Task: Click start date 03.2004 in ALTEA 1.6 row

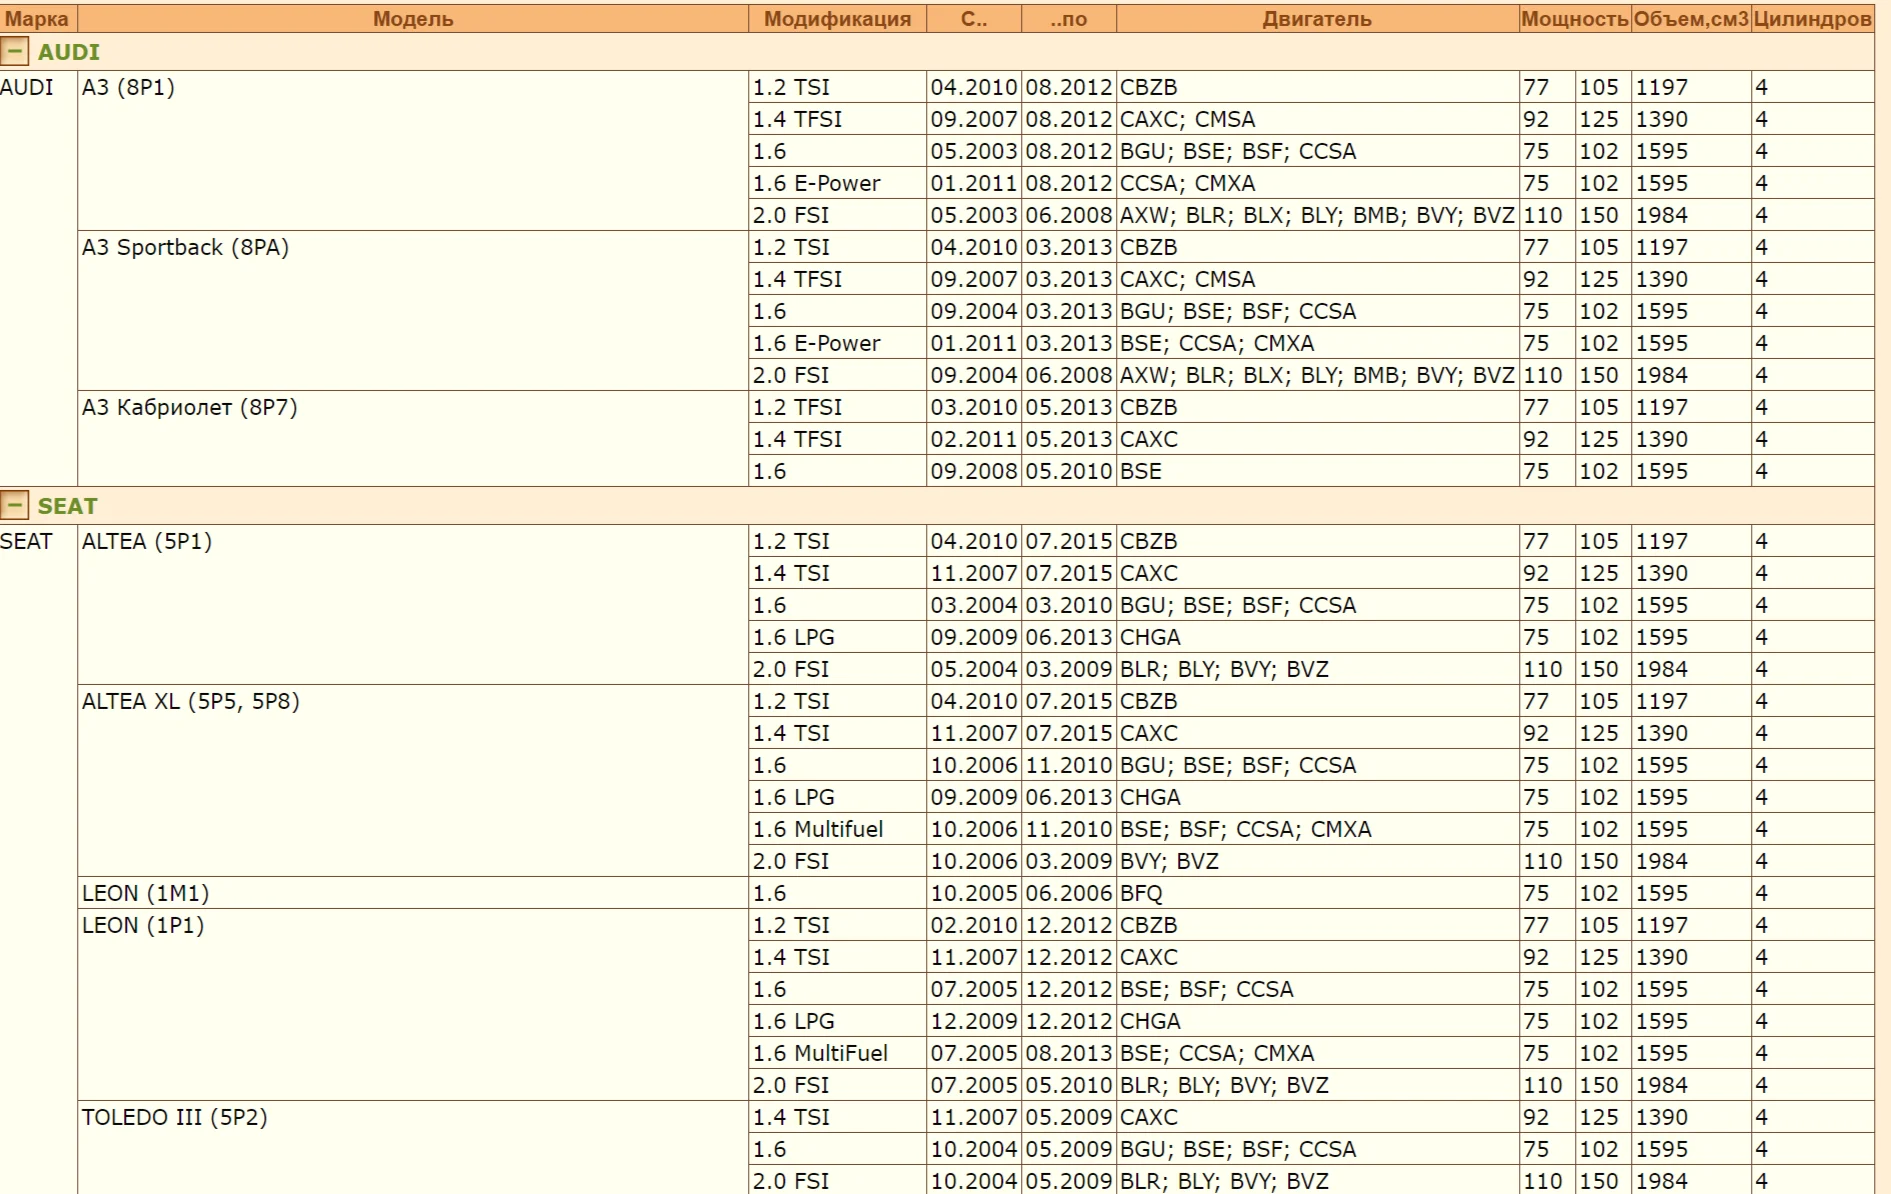Action: pos(974,605)
